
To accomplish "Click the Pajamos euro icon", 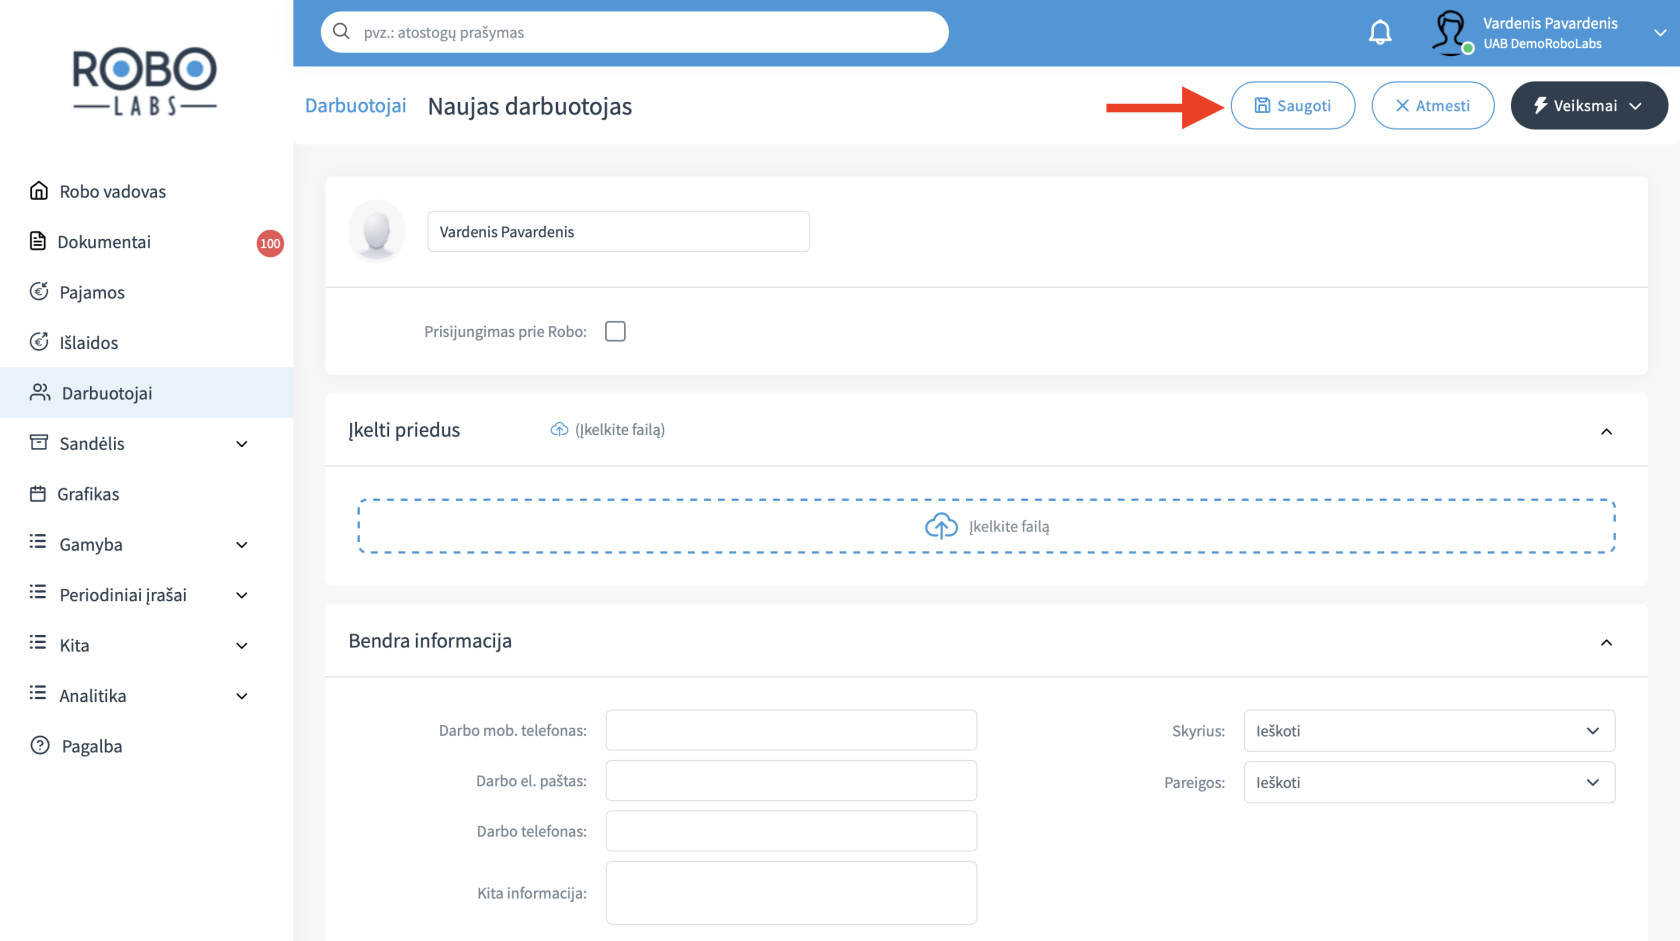I will (x=39, y=291).
